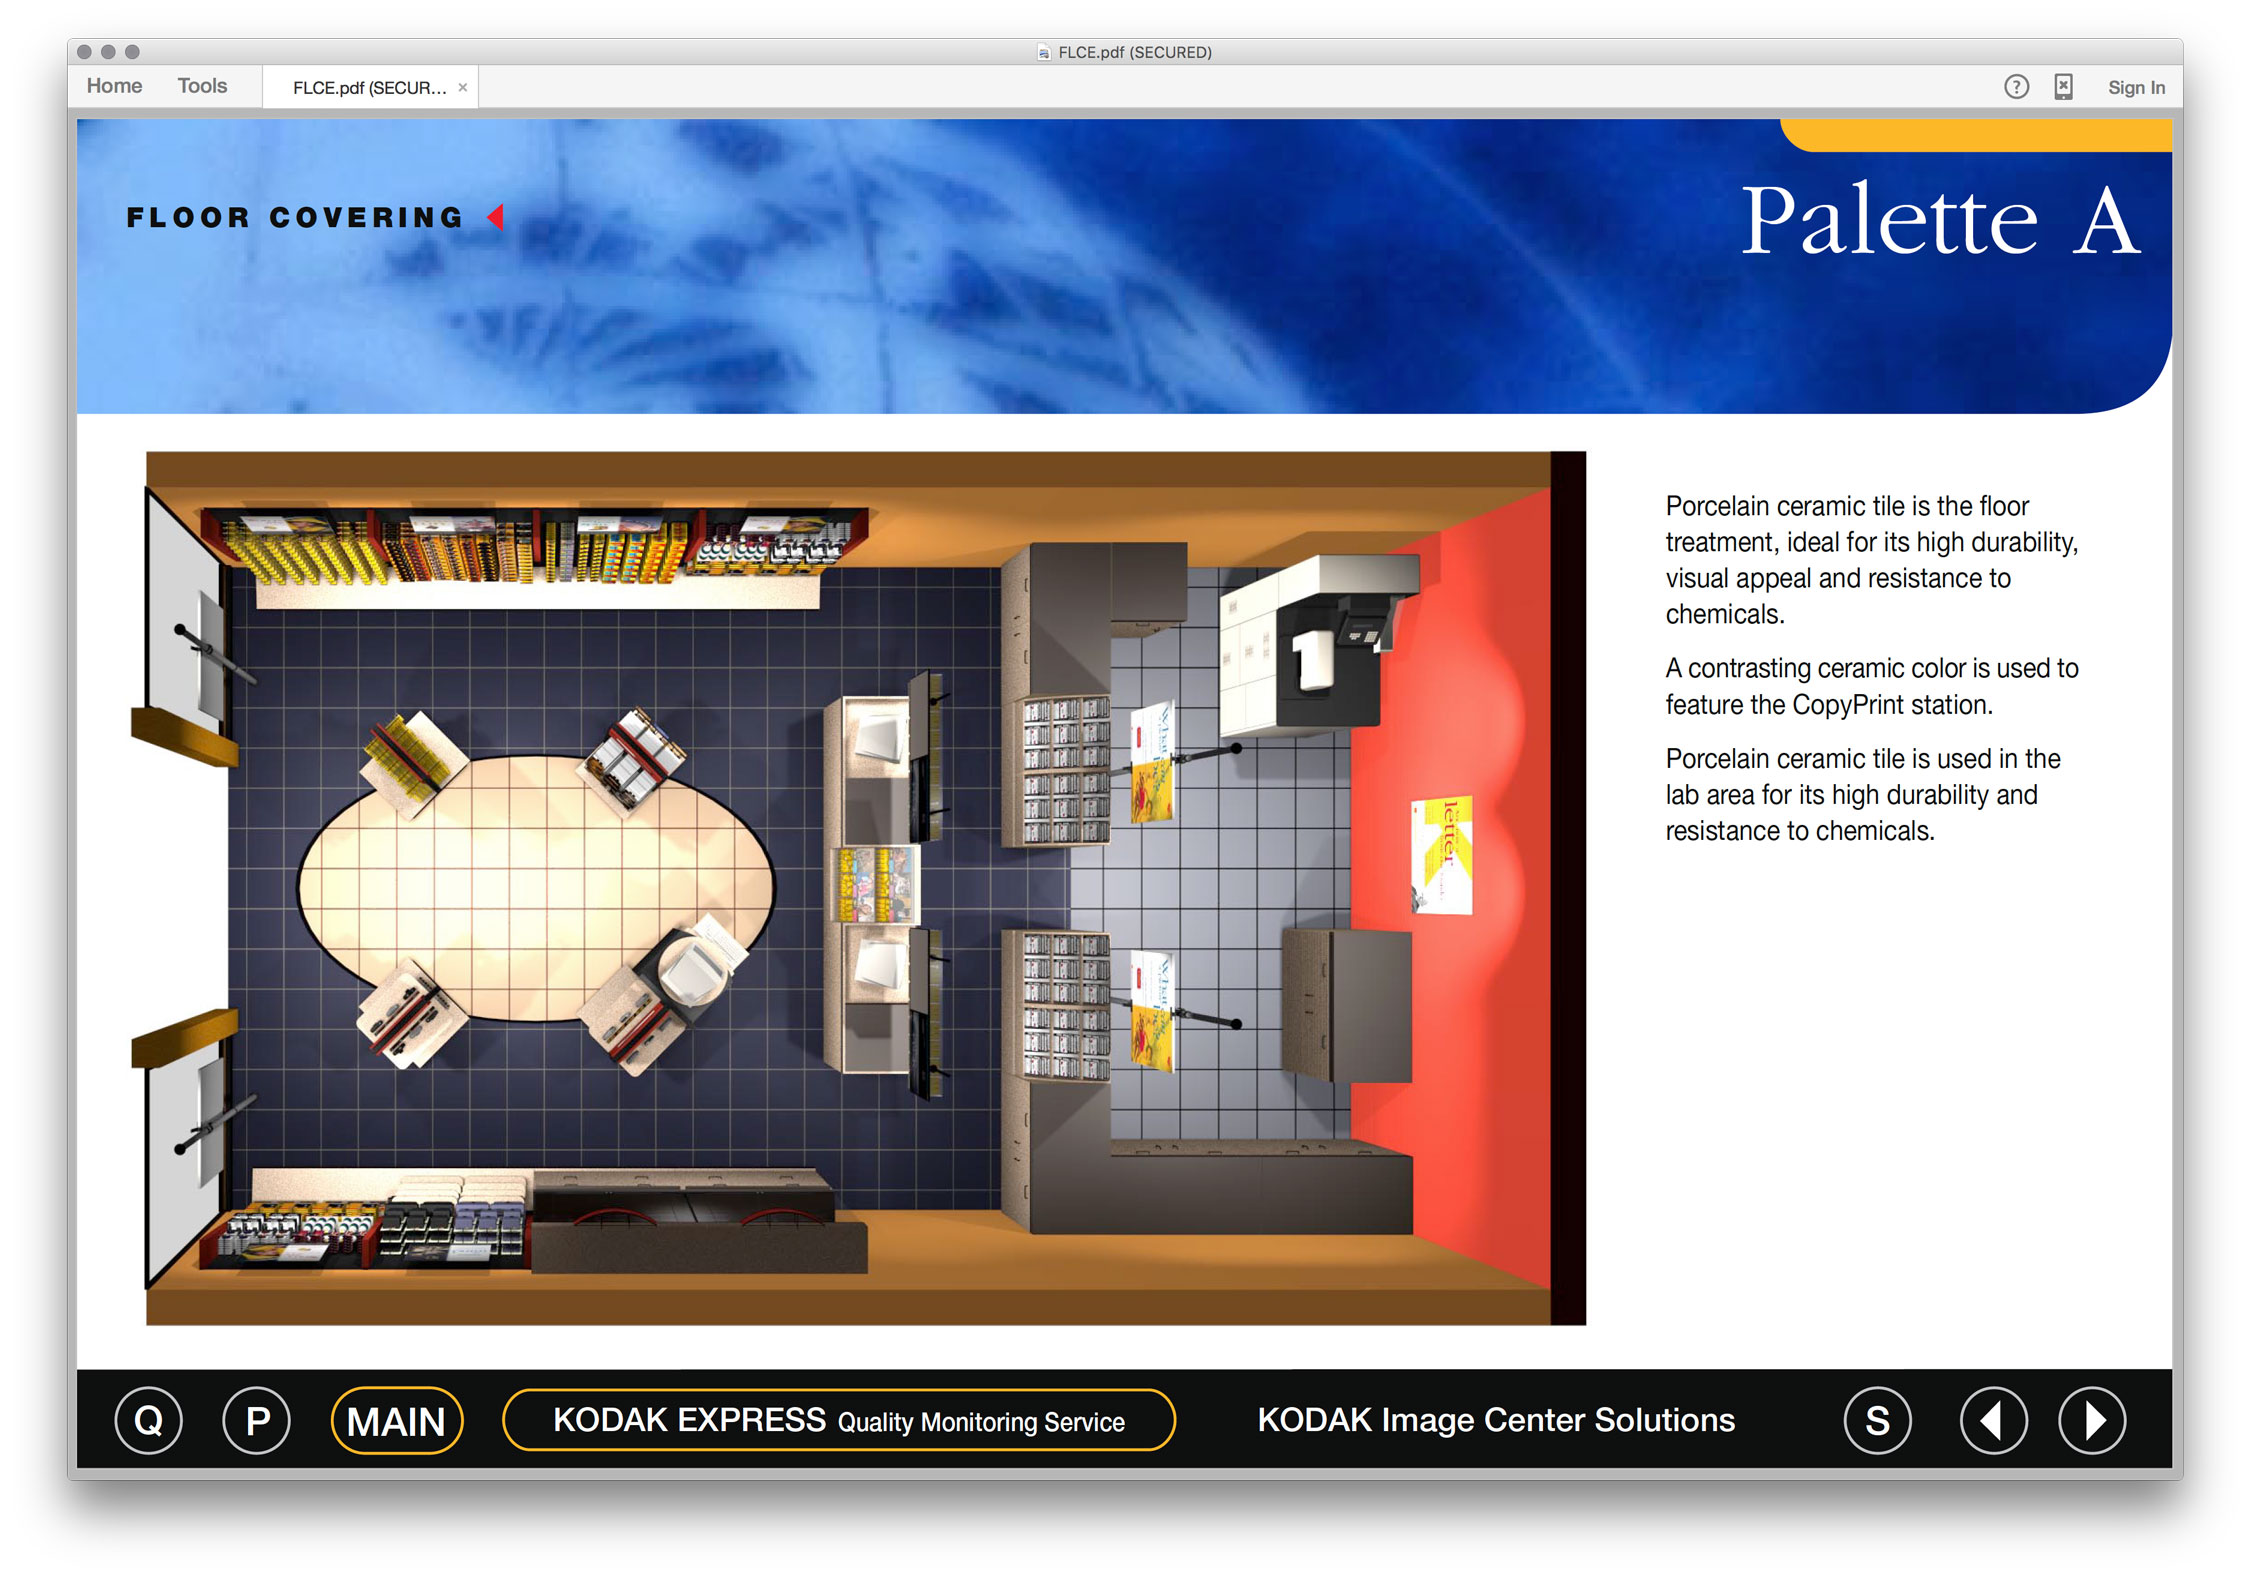Image resolution: width=2250 pixels, height=1576 pixels.
Task: Select the FLCE.pdf document tab
Action: pyautogui.click(x=369, y=88)
